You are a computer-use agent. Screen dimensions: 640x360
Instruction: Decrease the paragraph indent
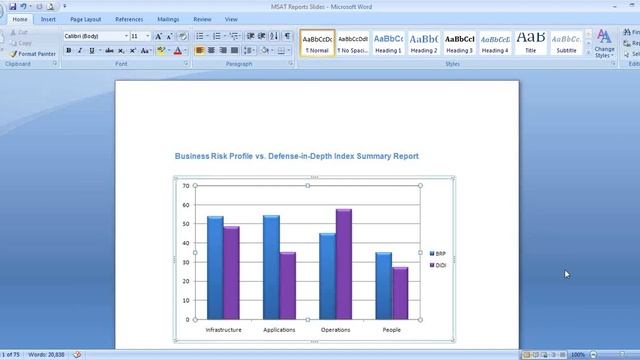(251, 36)
